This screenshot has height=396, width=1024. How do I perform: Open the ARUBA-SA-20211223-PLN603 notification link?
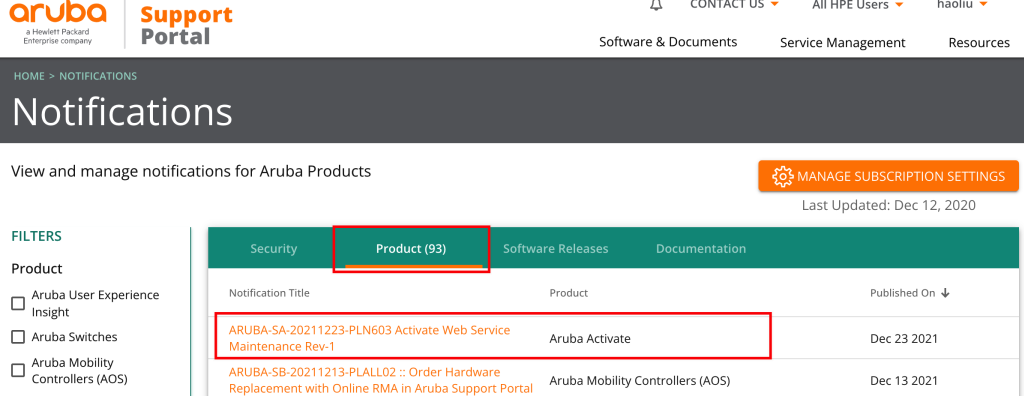(370, 338)
